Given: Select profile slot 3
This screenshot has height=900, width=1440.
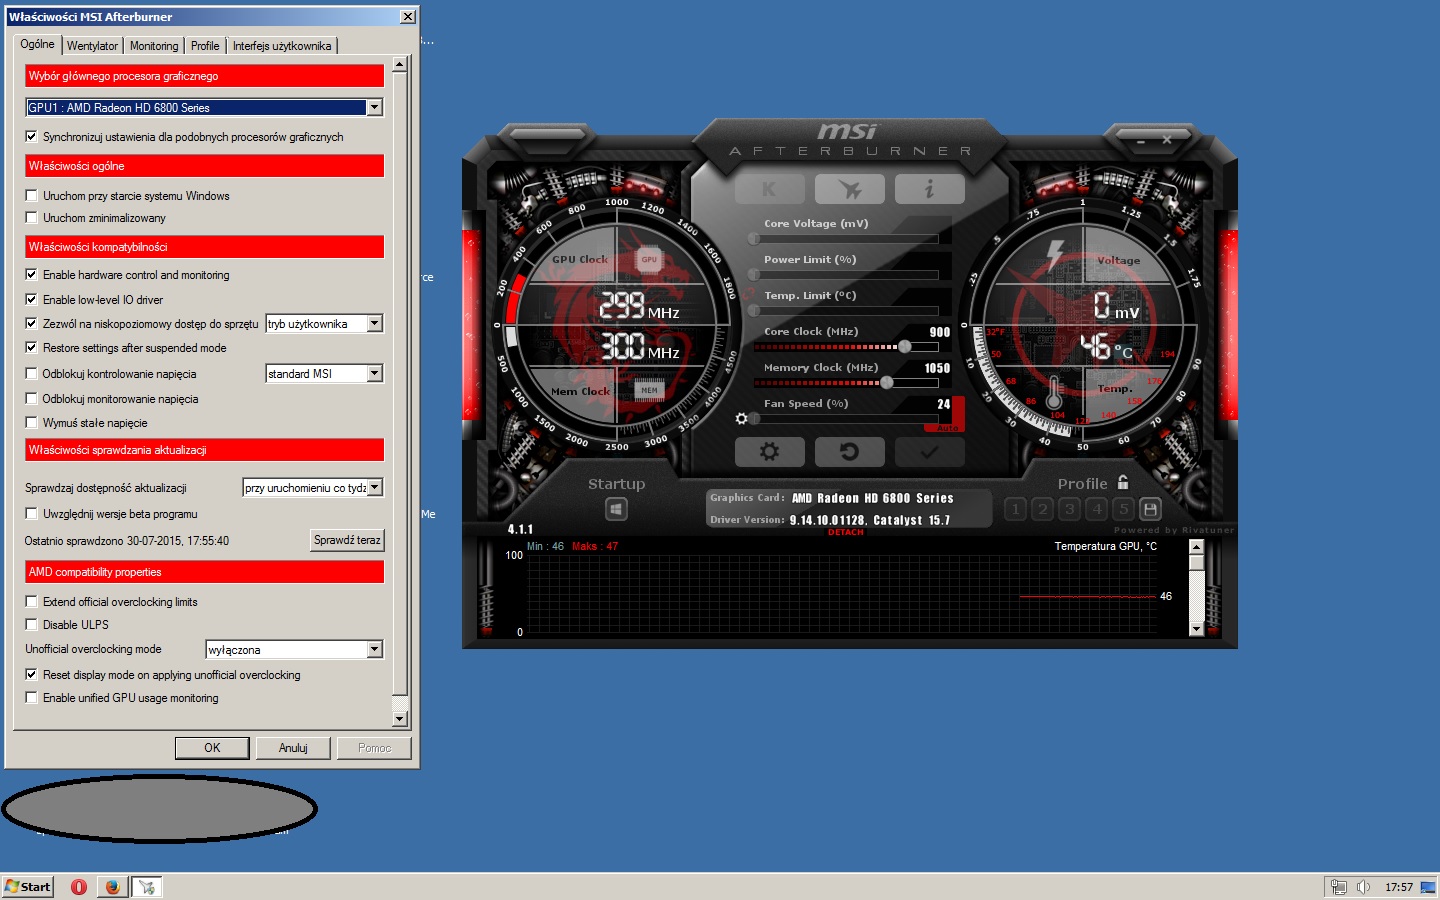Looking at the screenshot, I should (1070, 509).
